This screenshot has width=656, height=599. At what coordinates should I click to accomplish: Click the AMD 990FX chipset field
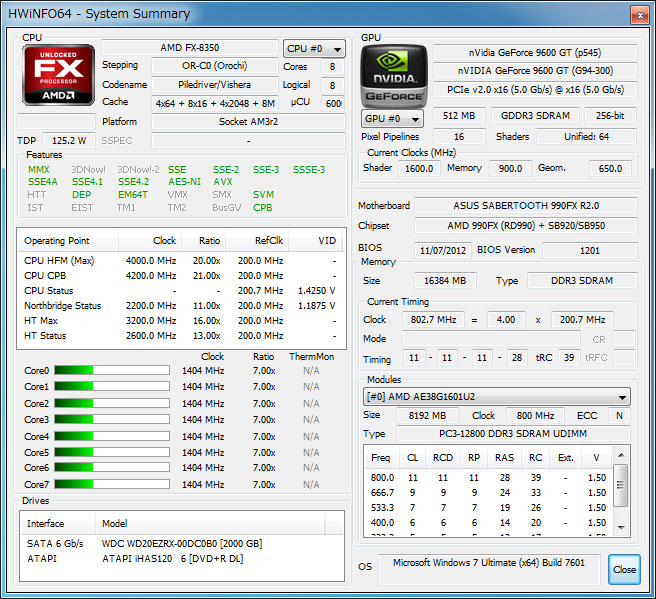coord(526,226)
